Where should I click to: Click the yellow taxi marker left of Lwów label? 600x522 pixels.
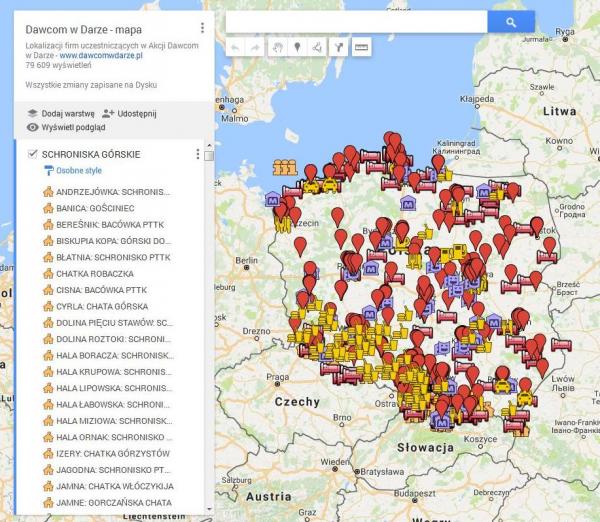(x=525, y=399)
